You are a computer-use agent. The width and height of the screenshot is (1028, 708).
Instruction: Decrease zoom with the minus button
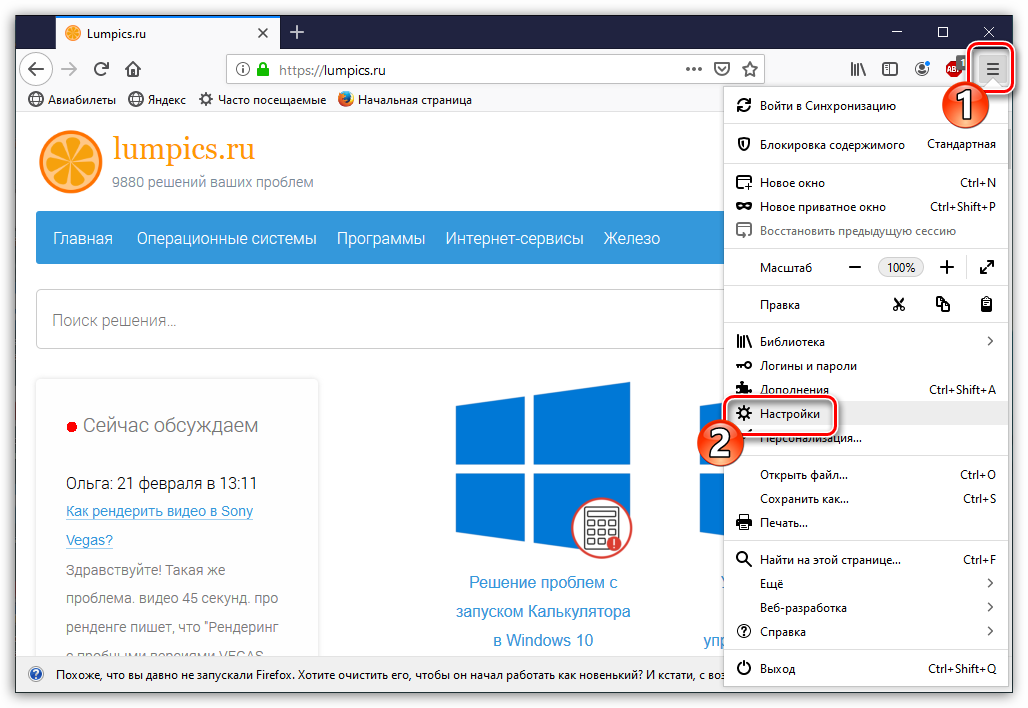[855, 267]
